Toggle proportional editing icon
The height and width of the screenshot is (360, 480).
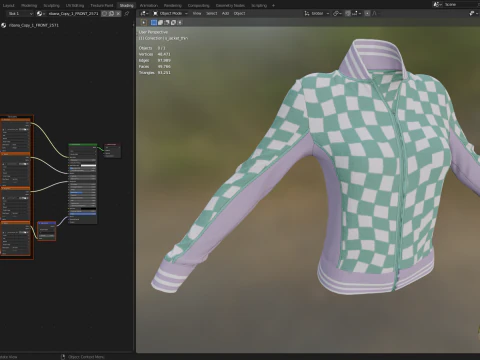pos(367,13)
